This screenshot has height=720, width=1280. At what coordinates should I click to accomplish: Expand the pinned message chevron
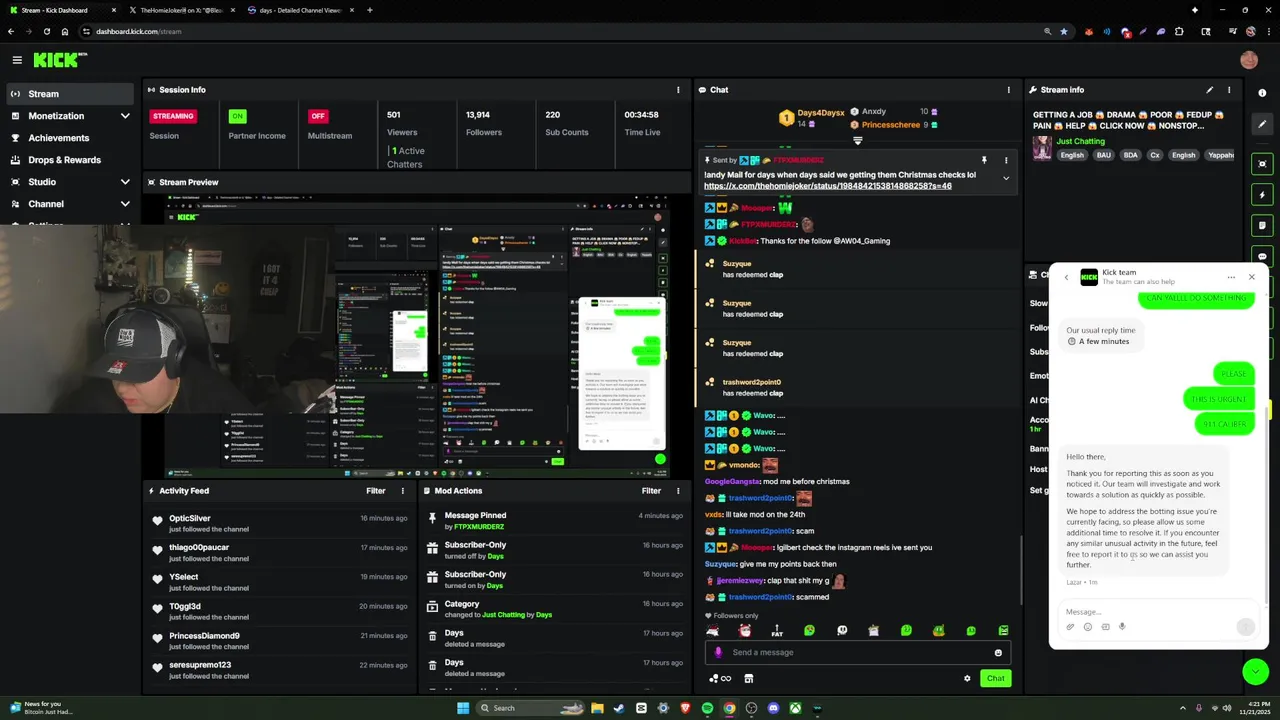pos(1006,178)
